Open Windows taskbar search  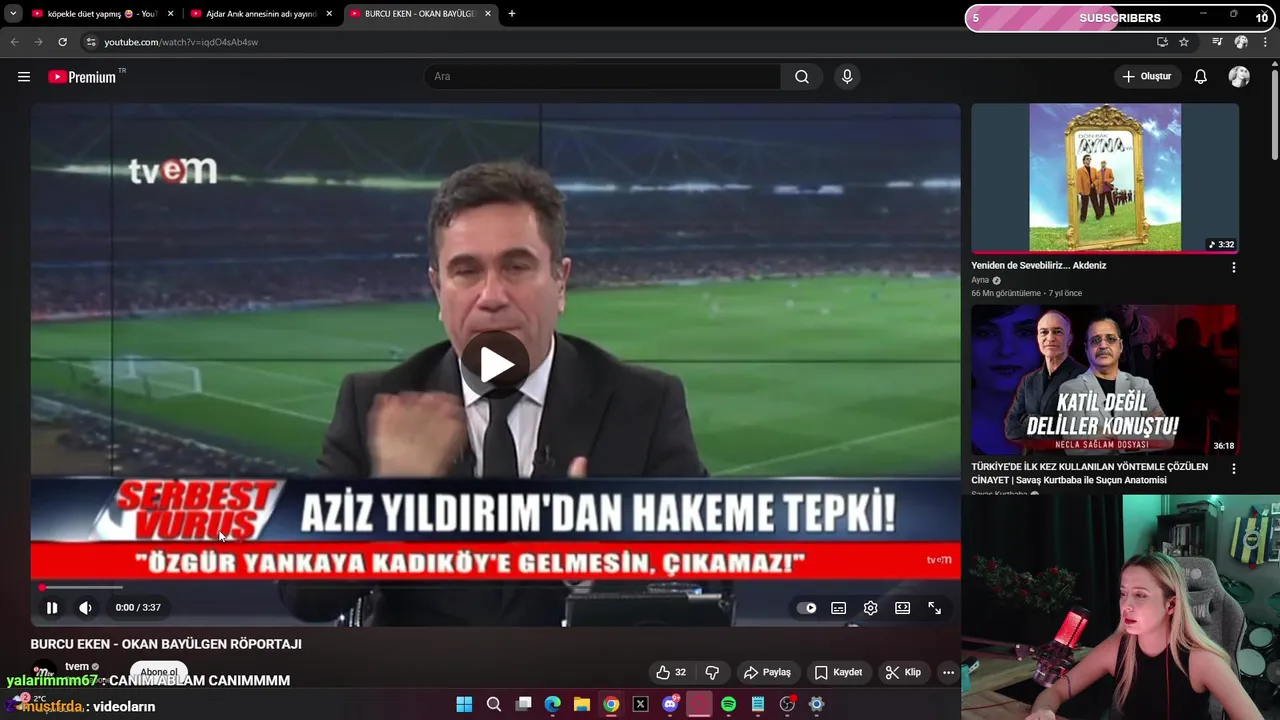pyautogui.click(x=494, y=705)
